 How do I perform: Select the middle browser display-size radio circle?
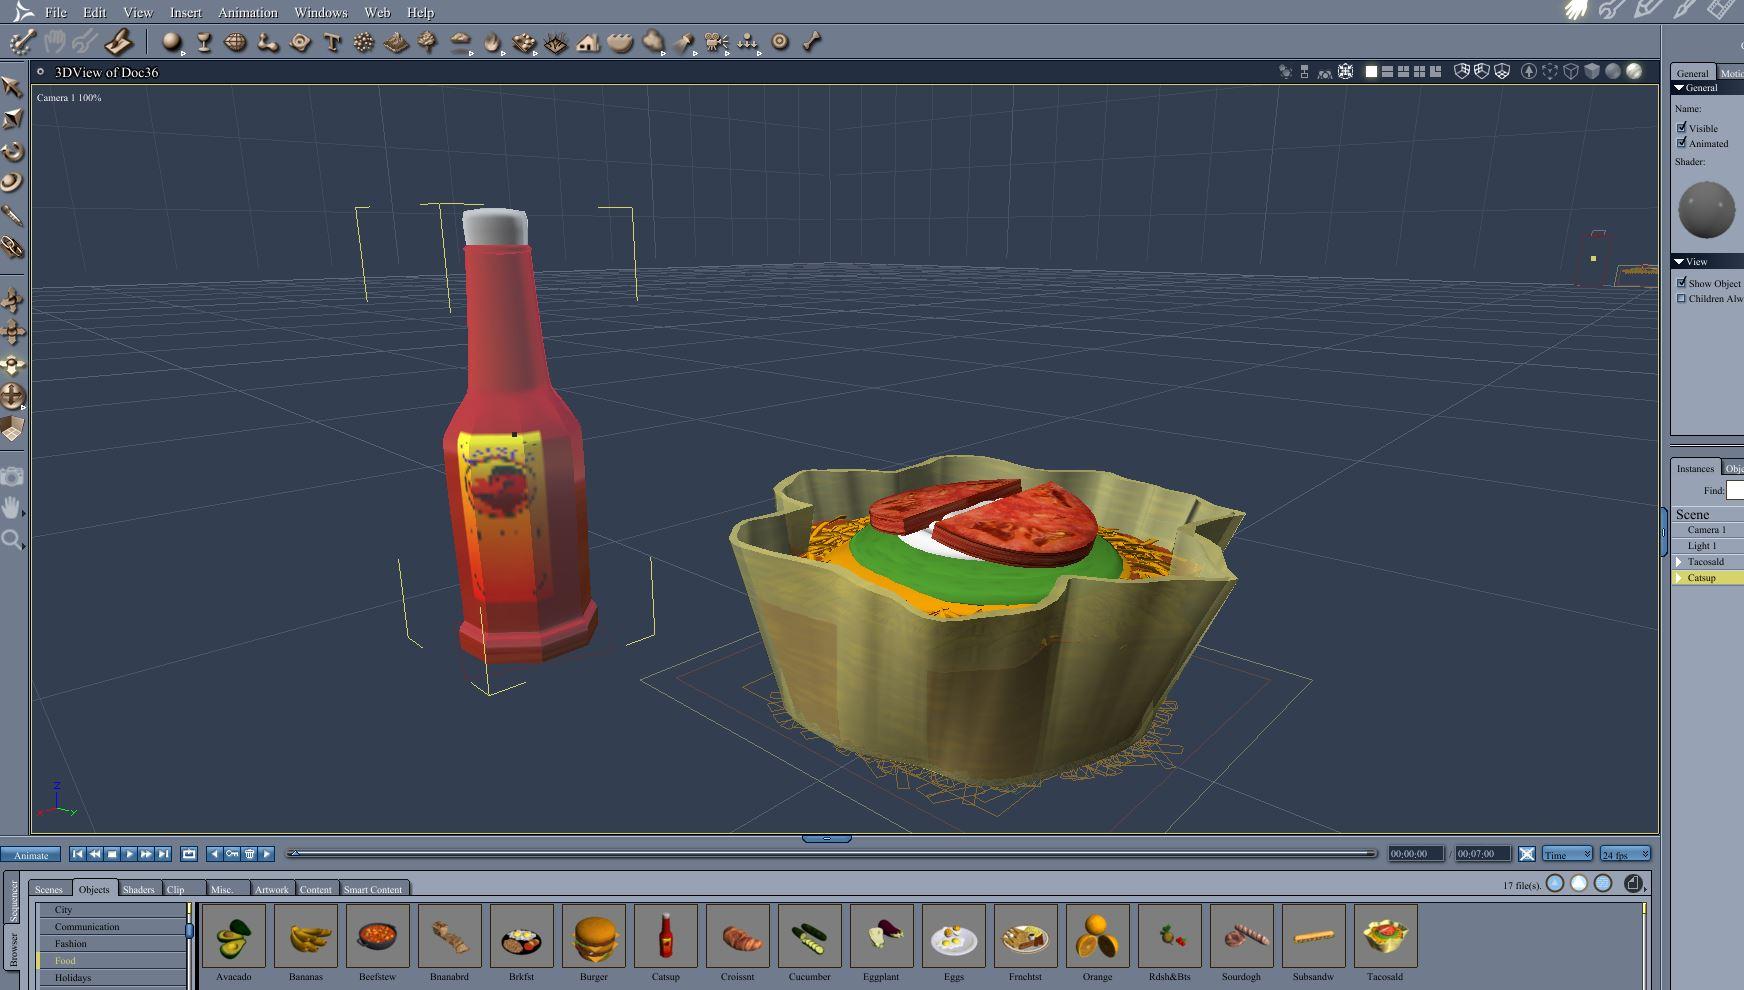1579,883
